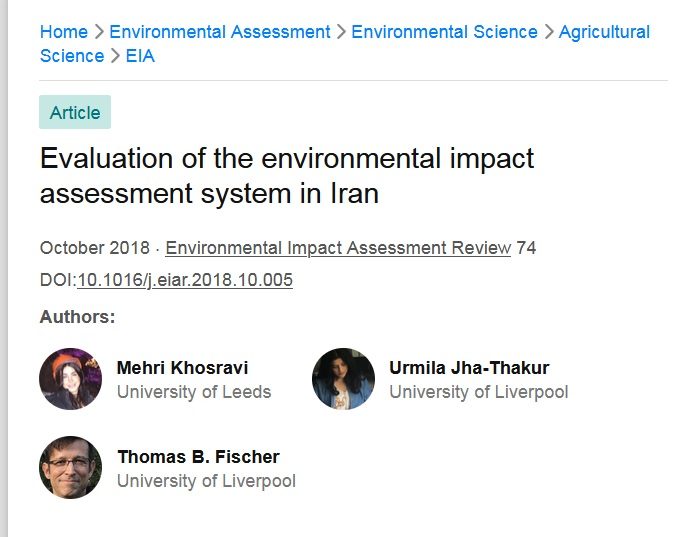The image size is (685, 537).
Task: Open the Environmental Impact Assessment Review journal link
Action: [338, 248]
